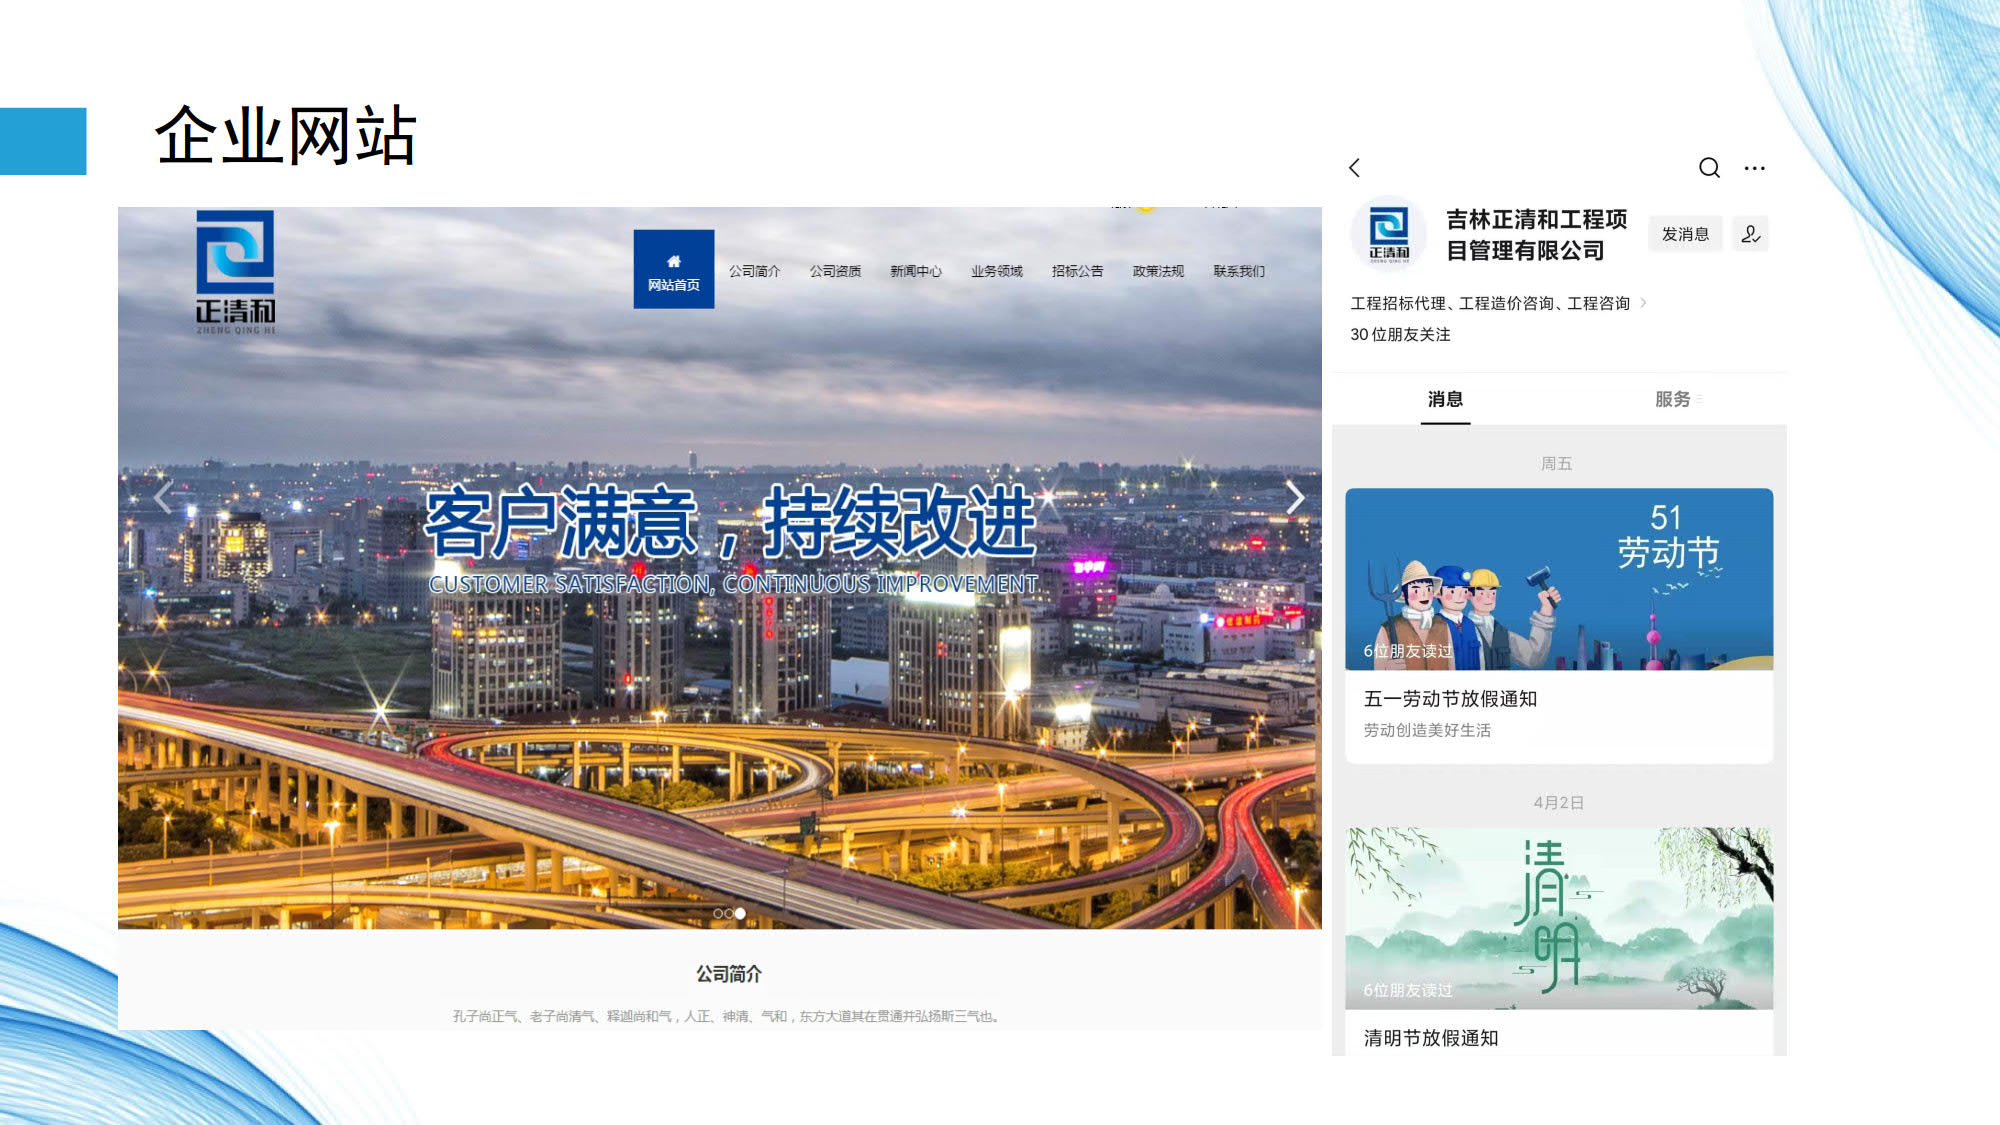
Task: Expand the 服务 tab menu indicator
Action: tap(1699, 399)
